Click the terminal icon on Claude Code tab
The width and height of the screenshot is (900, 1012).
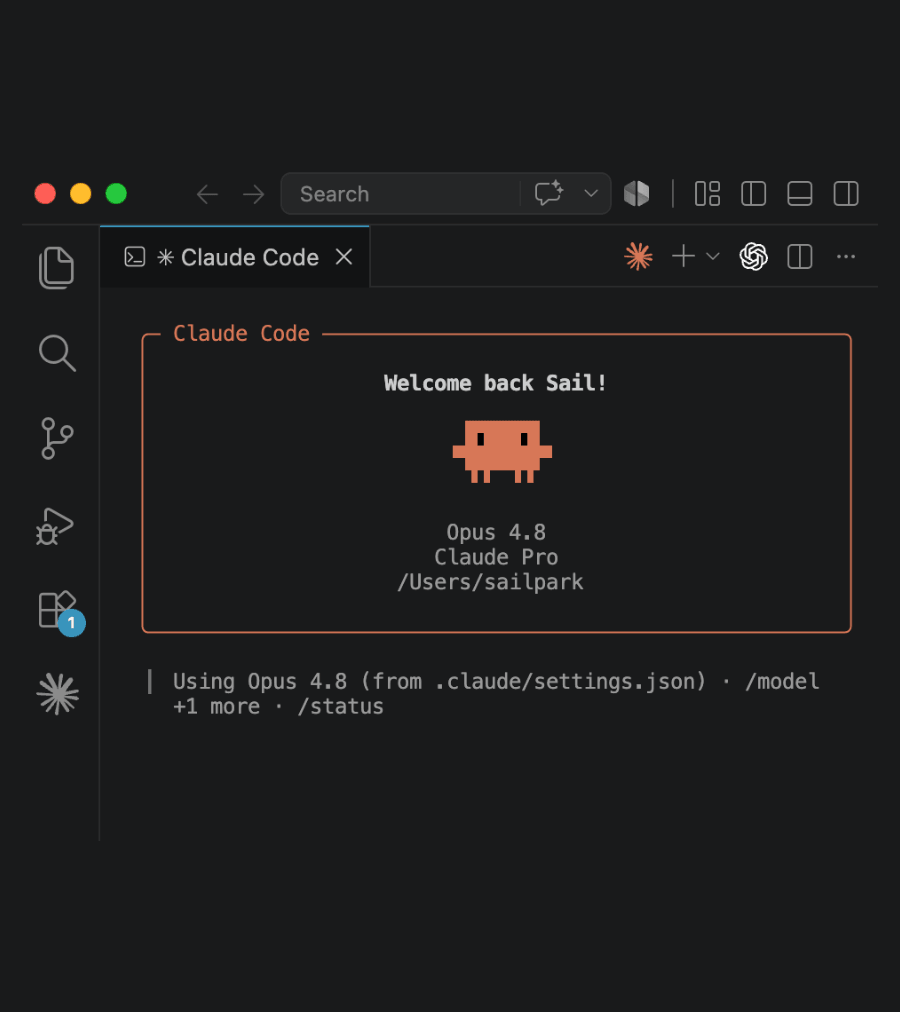[x=135, y=257]
